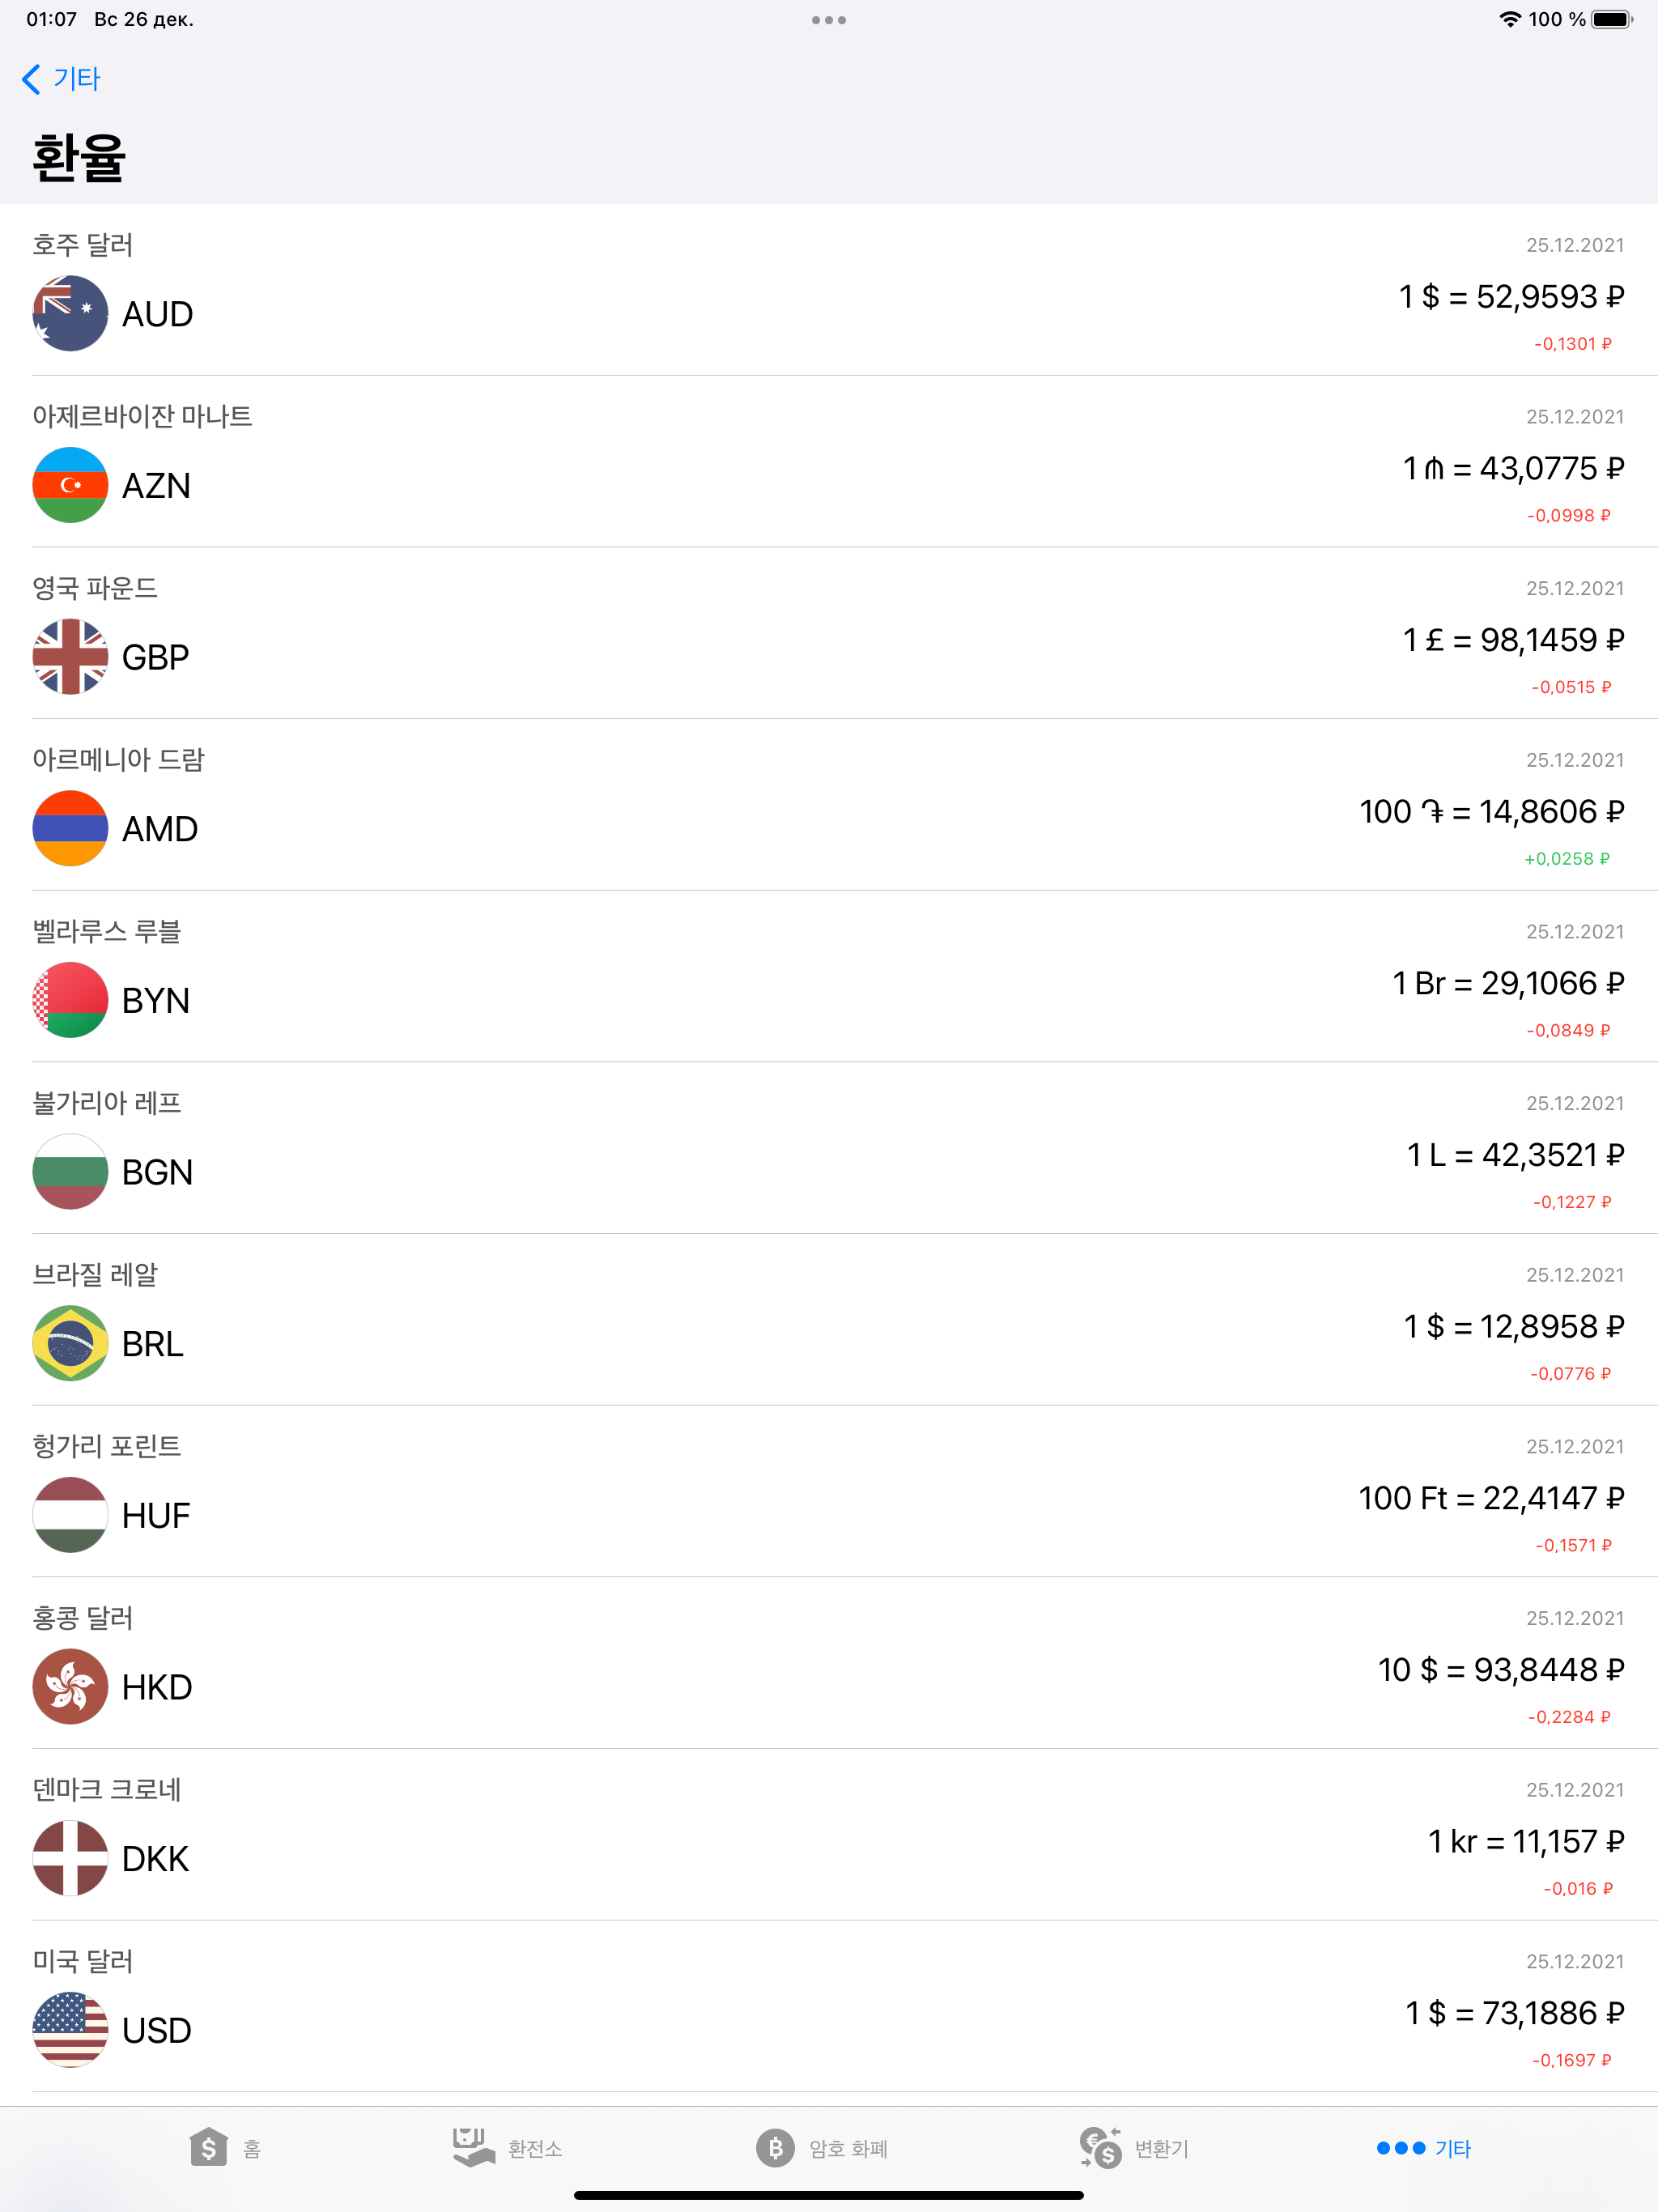Tap the UK flag icon for GBP
The width and height of the screenshot is (1658, 2212).
(x=70, y=657)
